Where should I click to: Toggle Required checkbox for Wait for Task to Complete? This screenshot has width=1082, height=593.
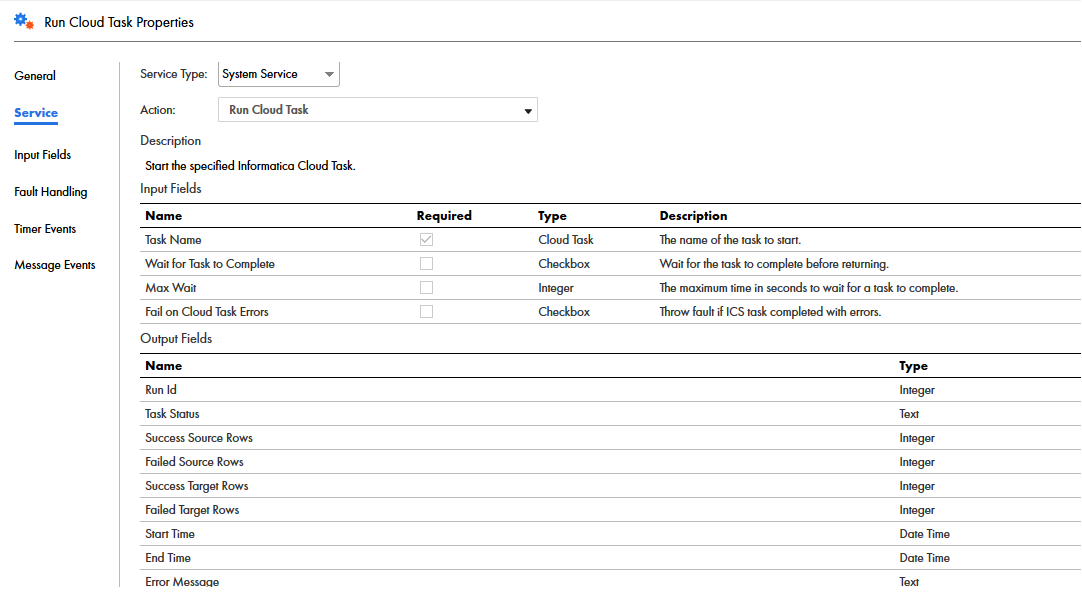(x=426, y=264)
